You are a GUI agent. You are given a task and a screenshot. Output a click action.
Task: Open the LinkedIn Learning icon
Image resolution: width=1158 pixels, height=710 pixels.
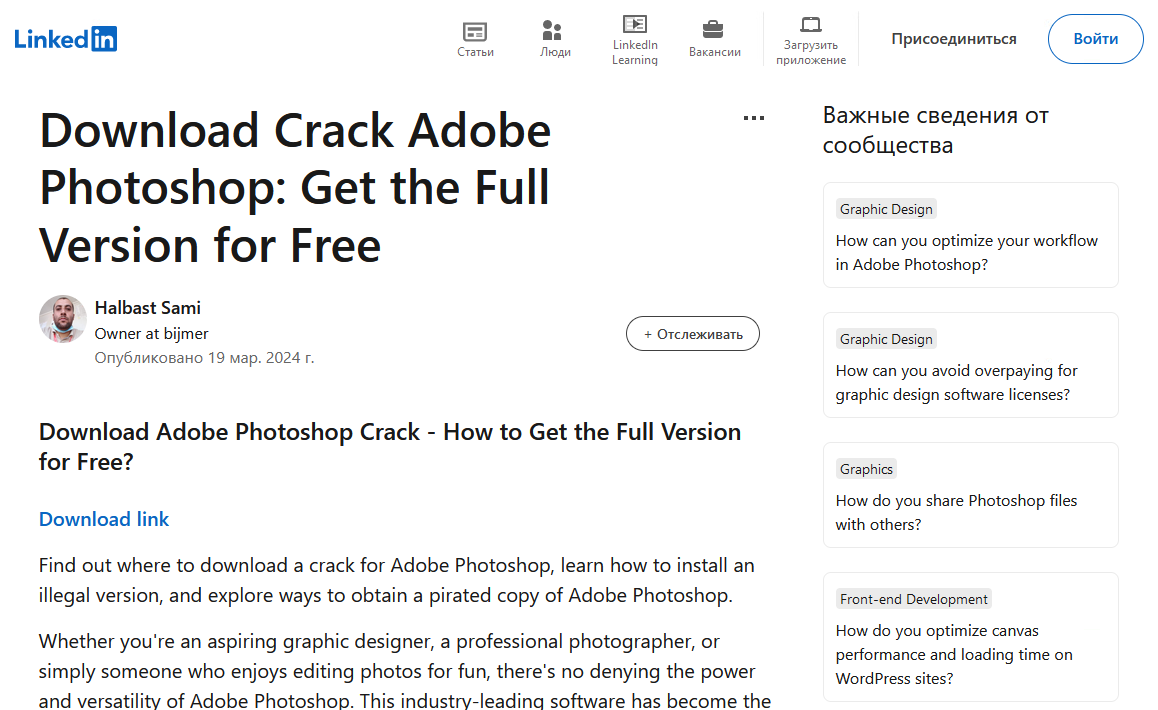point(635,24)
